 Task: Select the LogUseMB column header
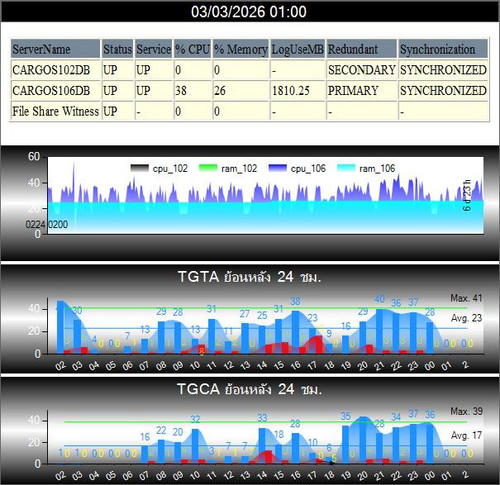coord(298,49)
